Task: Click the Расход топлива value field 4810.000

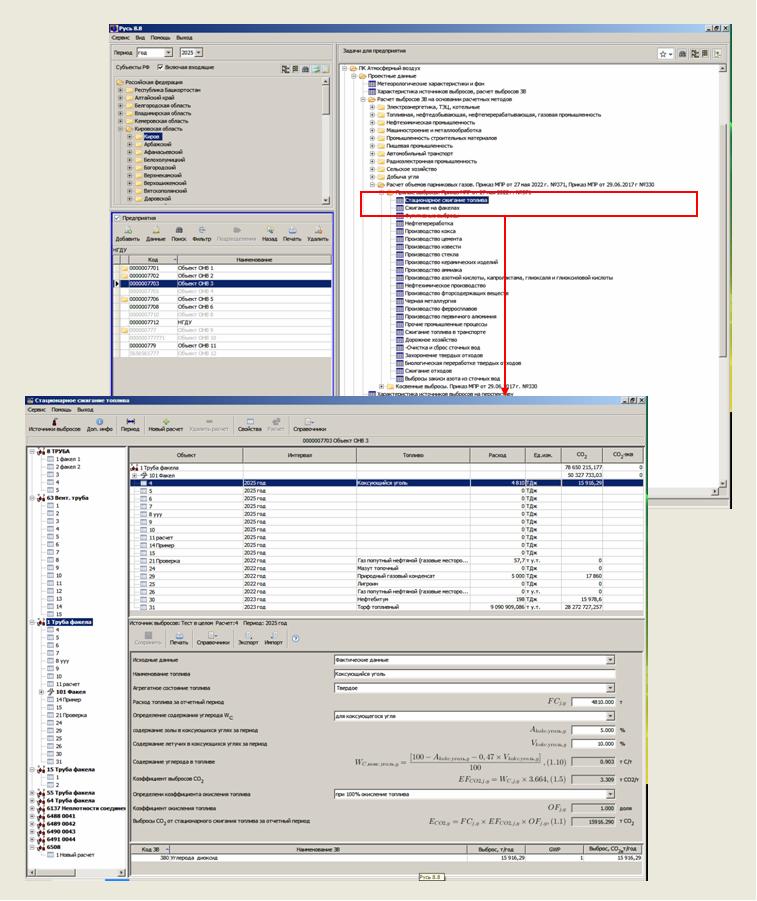Action: (591, 702)
